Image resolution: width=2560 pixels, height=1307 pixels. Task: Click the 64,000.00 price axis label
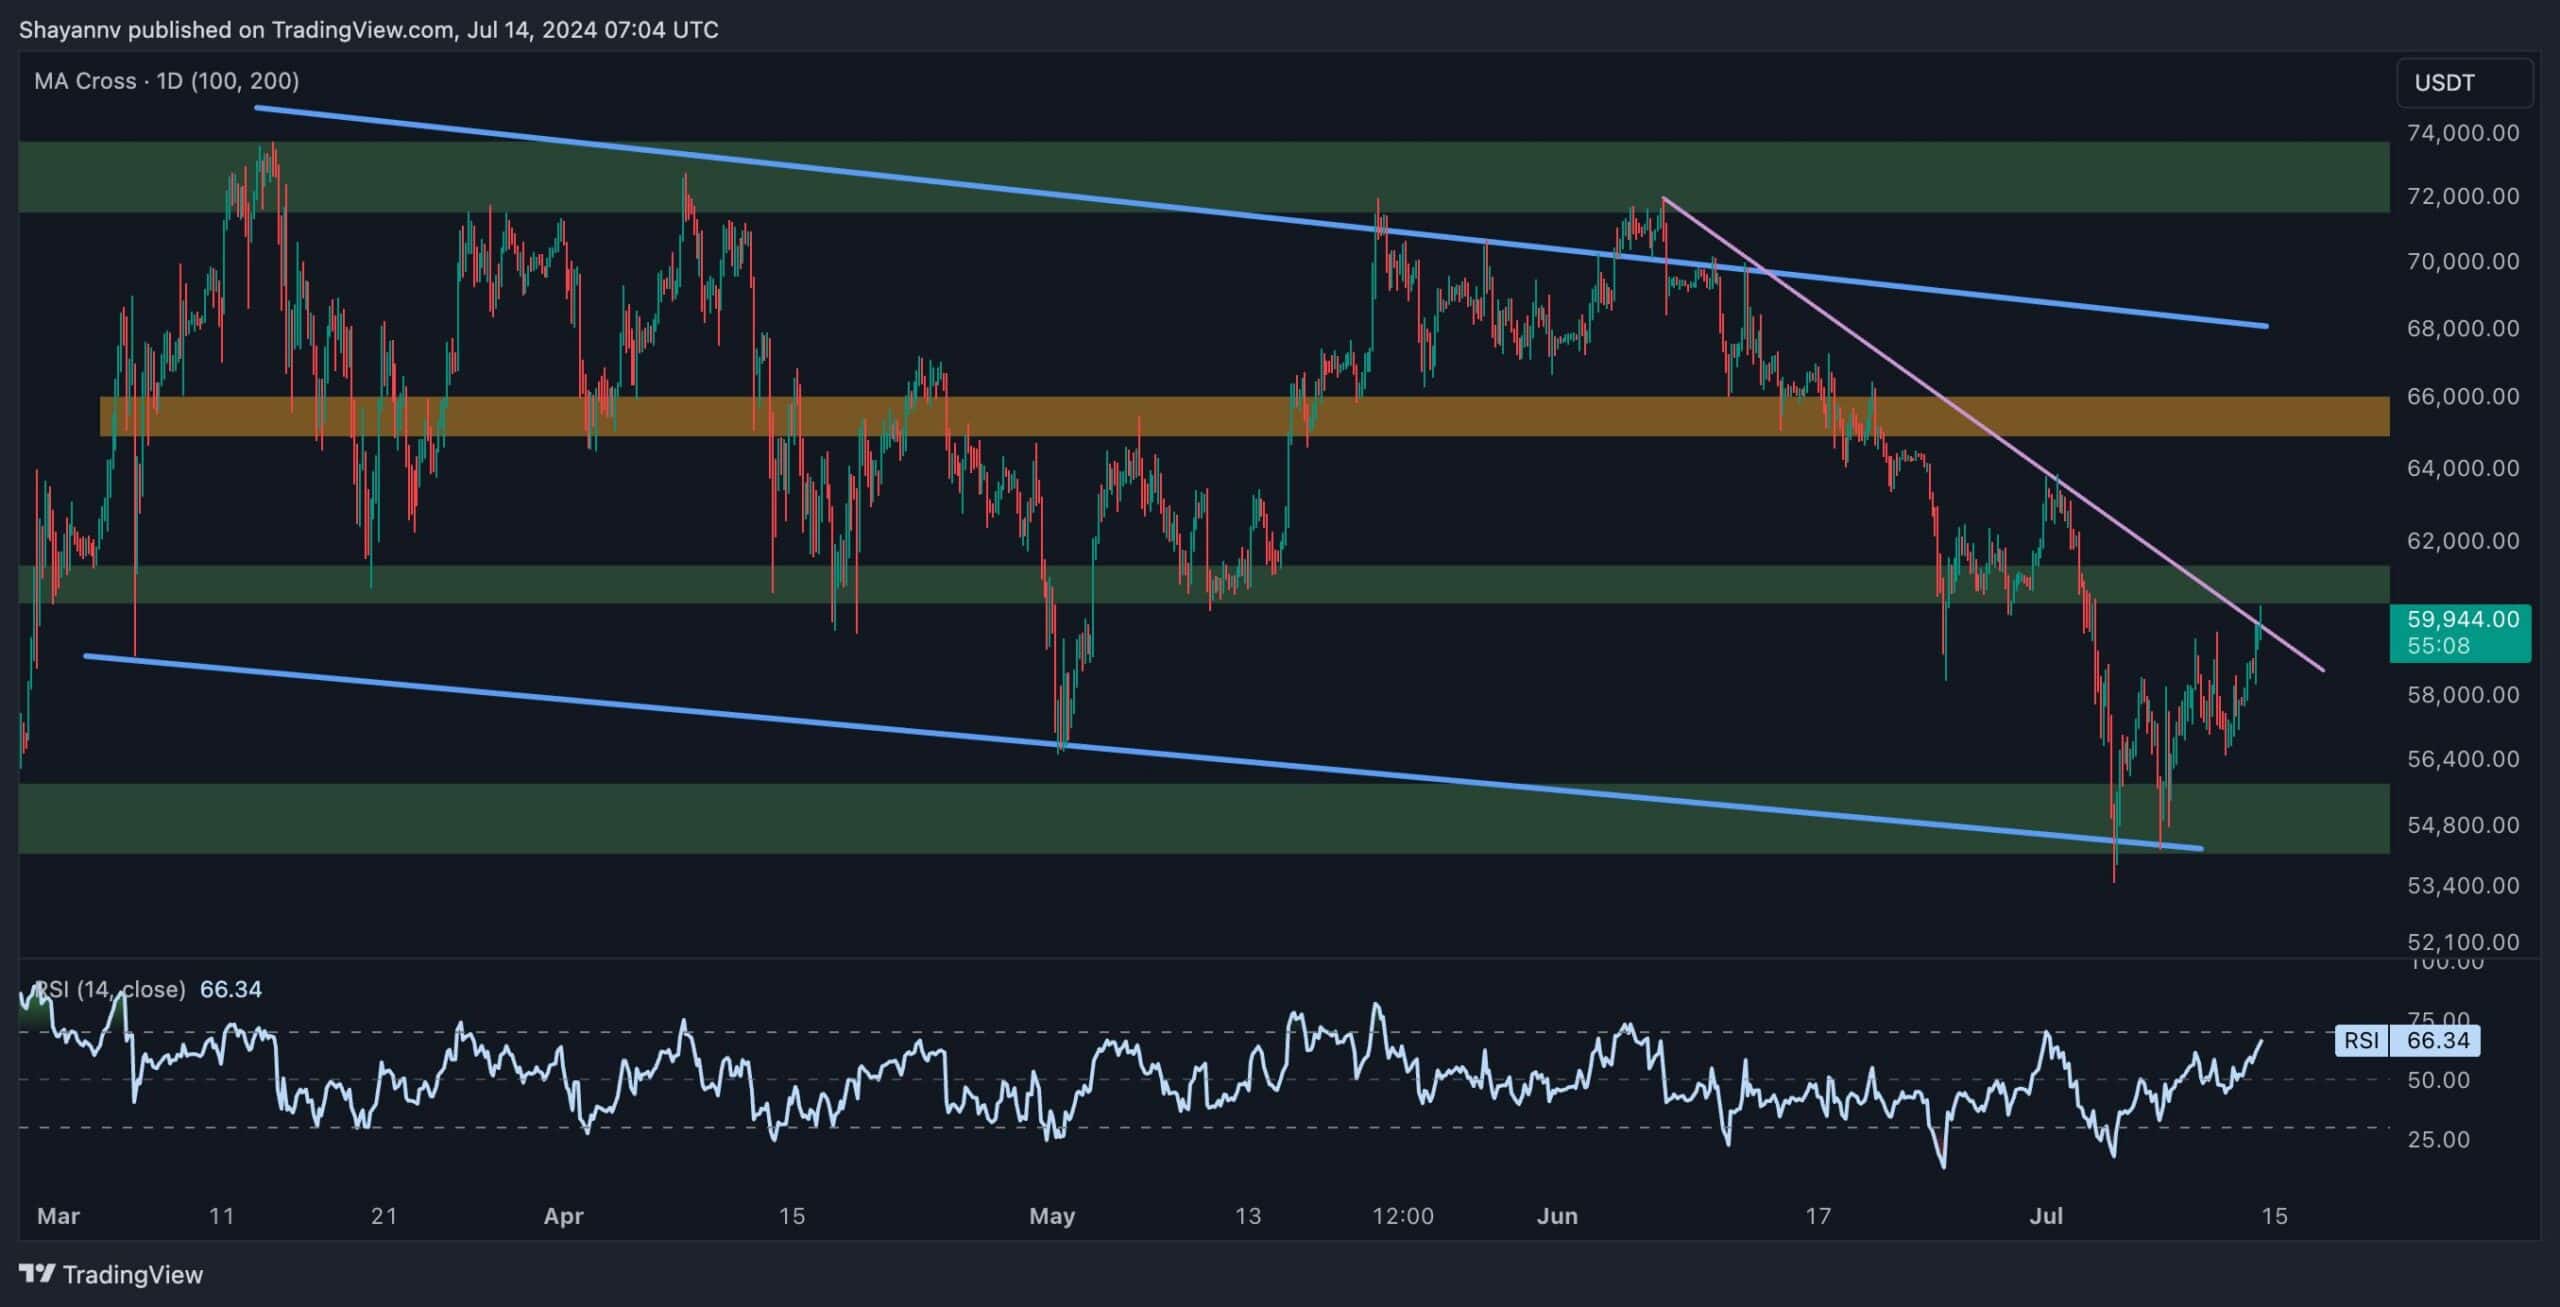click(x=2463, y=468)
